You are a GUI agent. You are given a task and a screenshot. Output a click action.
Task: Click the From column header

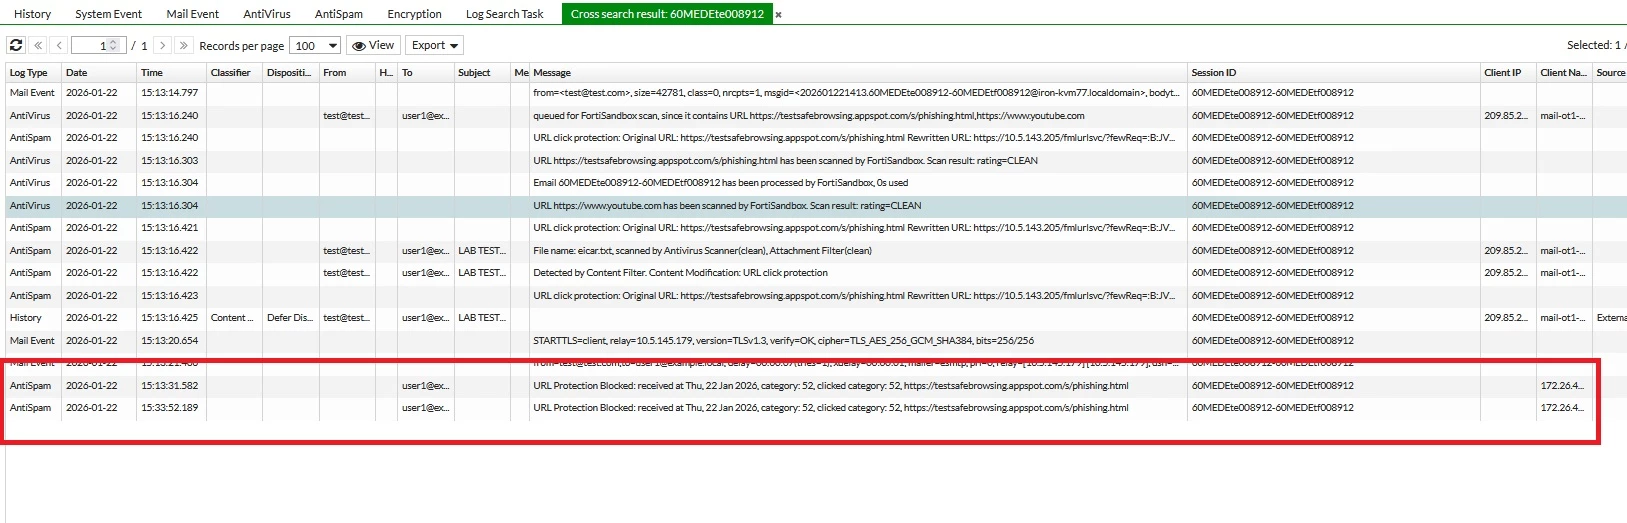(347, 73)
